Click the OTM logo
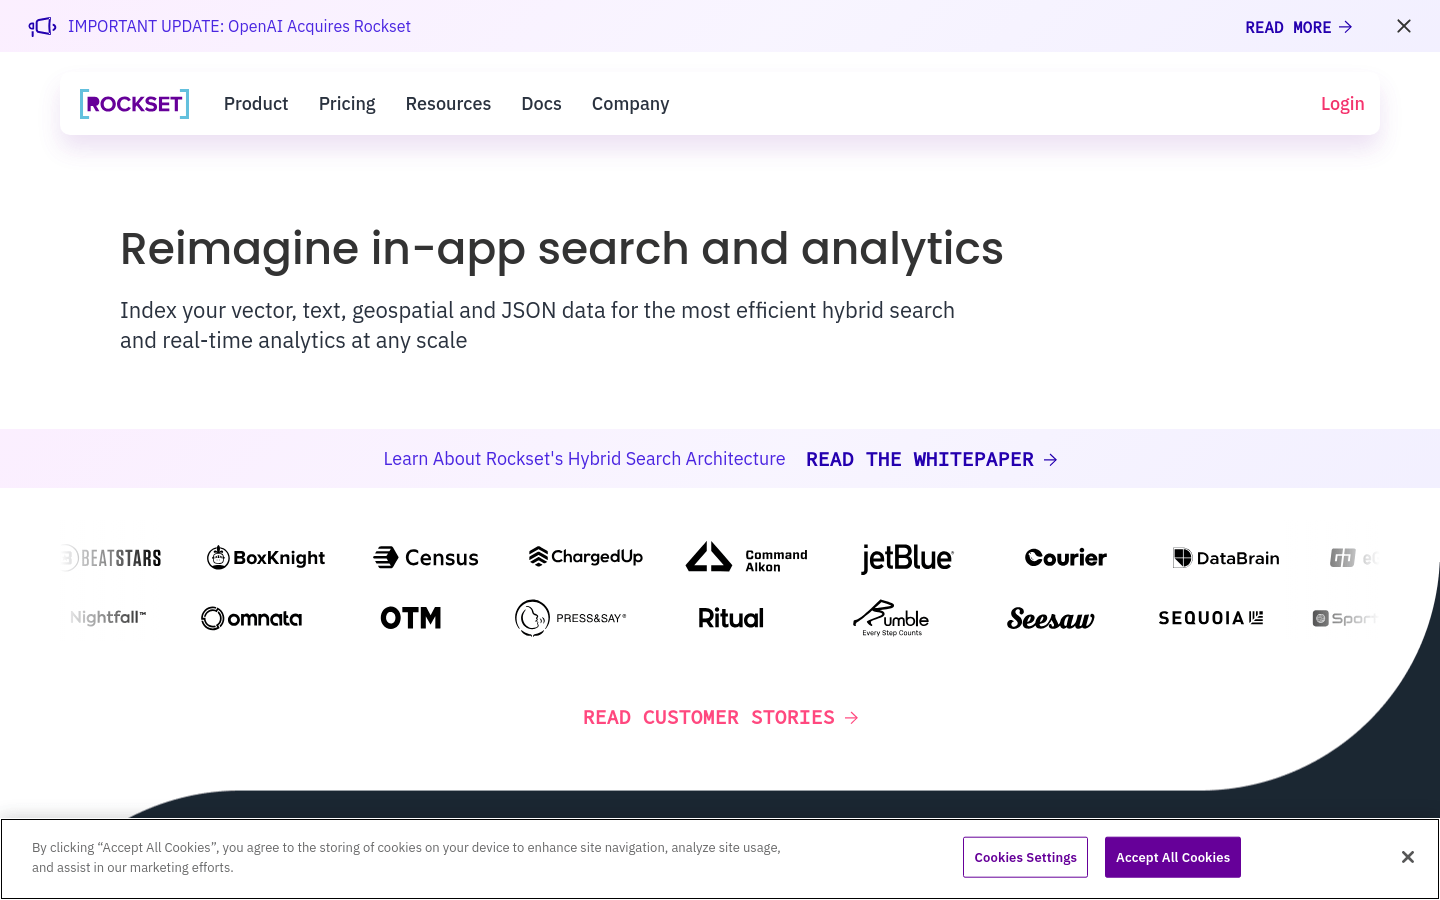 (x=411, y=618)
